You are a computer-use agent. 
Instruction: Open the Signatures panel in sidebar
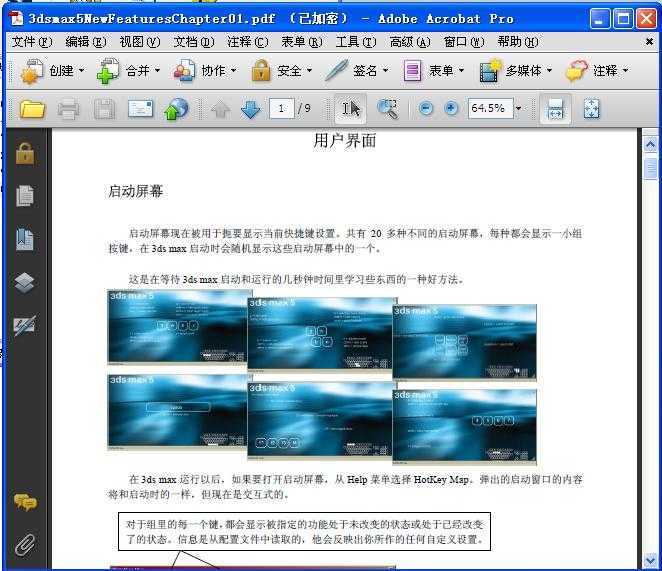[24, 325]
